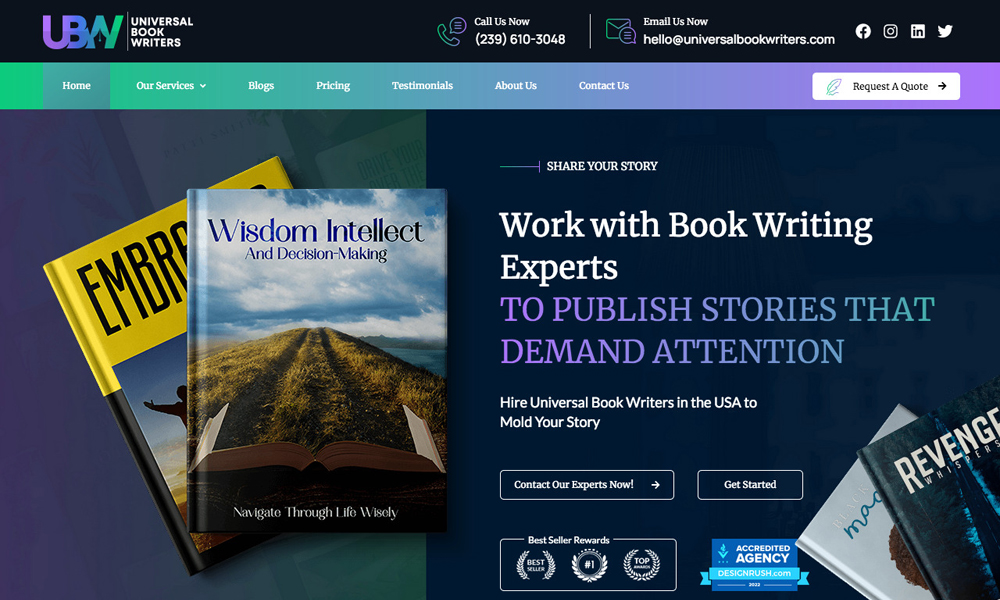1000x600 pixels.
Task: Open the Pricing menu item
Action: point(333,86)
